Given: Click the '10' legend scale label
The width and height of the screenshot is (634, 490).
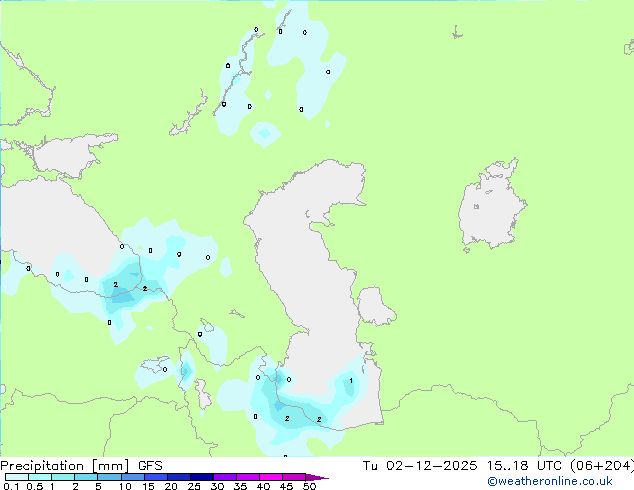Looking at the screenshot, I should point(125,486).
